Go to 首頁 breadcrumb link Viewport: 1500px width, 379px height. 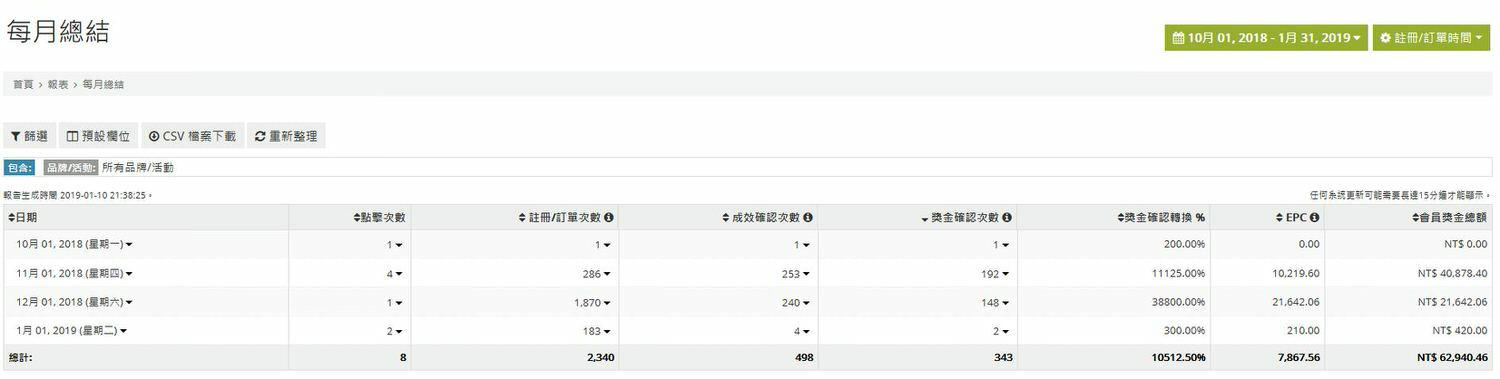point(24,85)
